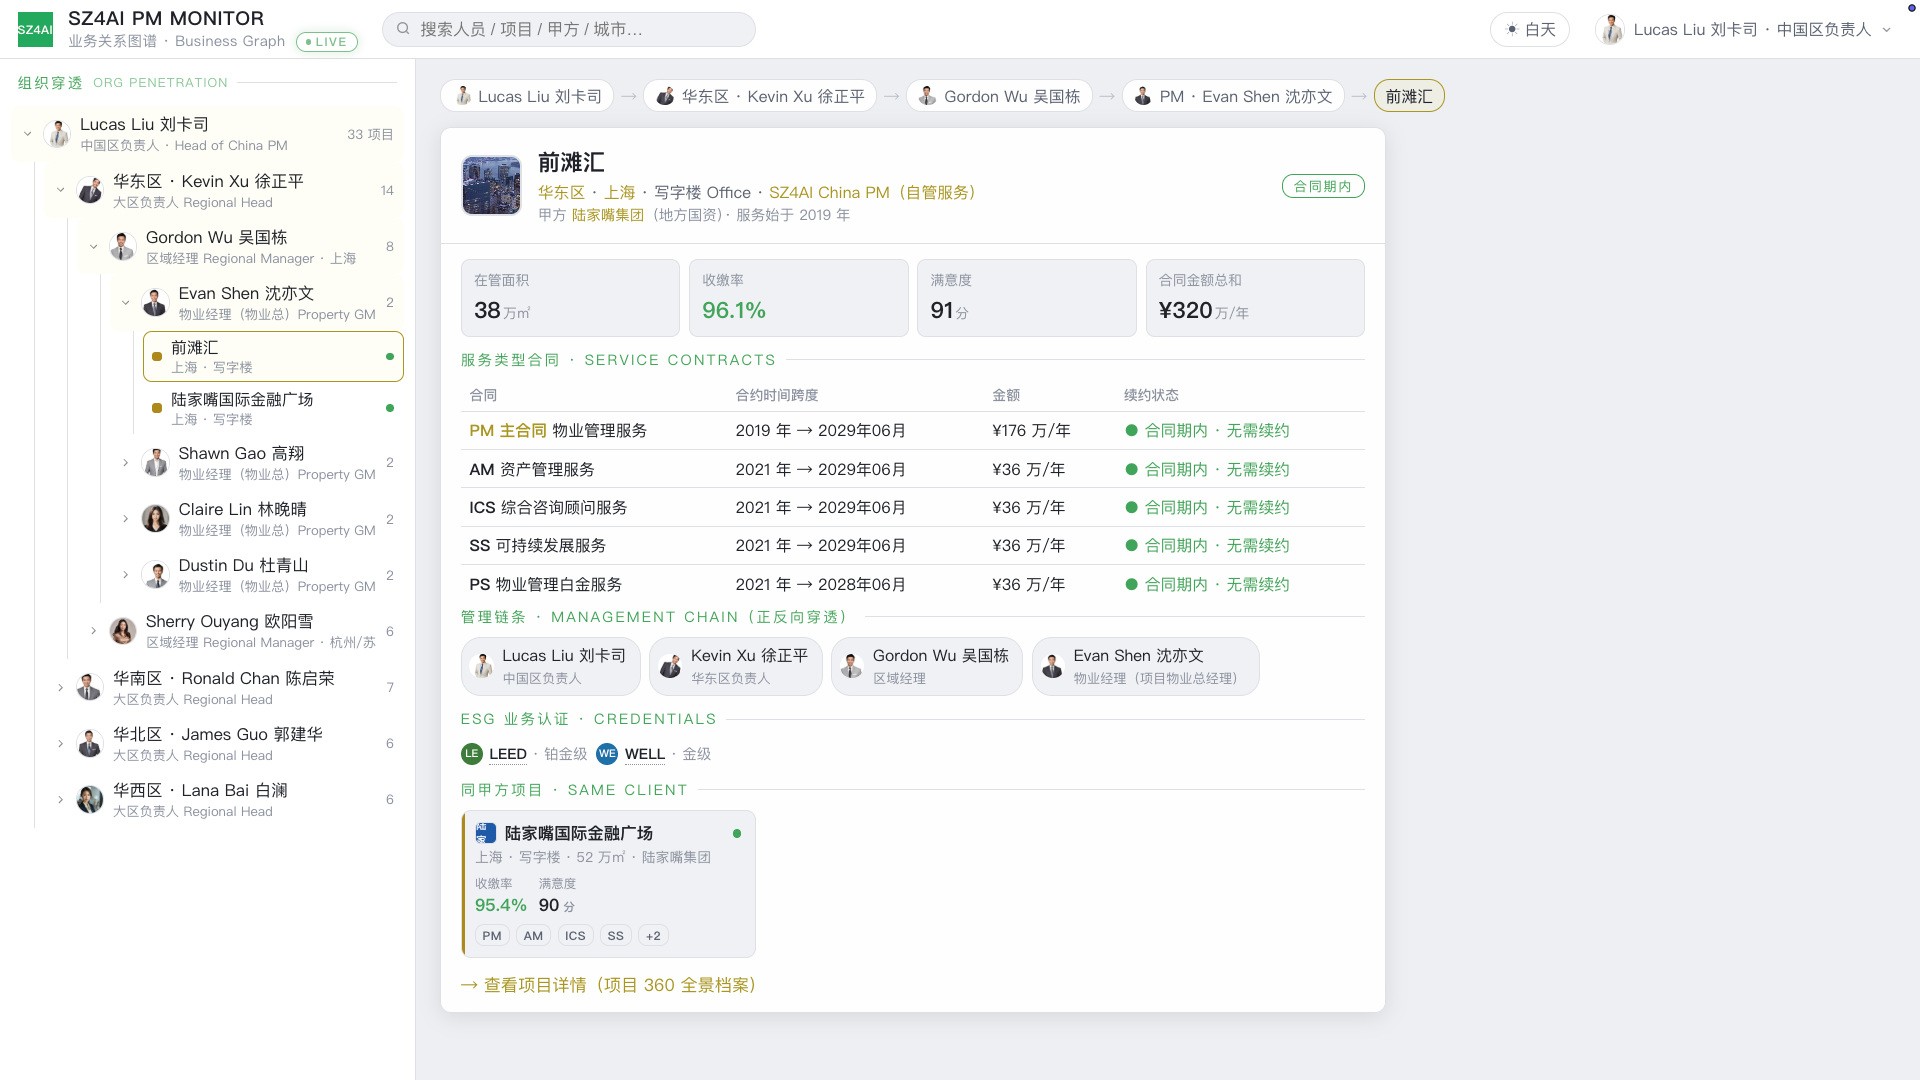Click Sherry Ouyang avatar in org tree
The height and width of the screenshot is (1080, 1920).
pos(123,630)
